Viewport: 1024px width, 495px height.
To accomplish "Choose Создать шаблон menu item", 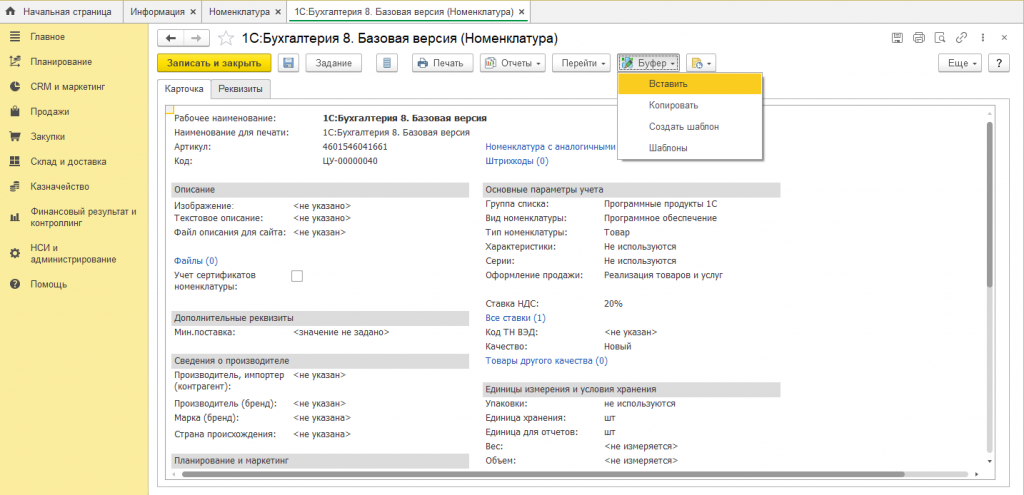I will [690, 127].
